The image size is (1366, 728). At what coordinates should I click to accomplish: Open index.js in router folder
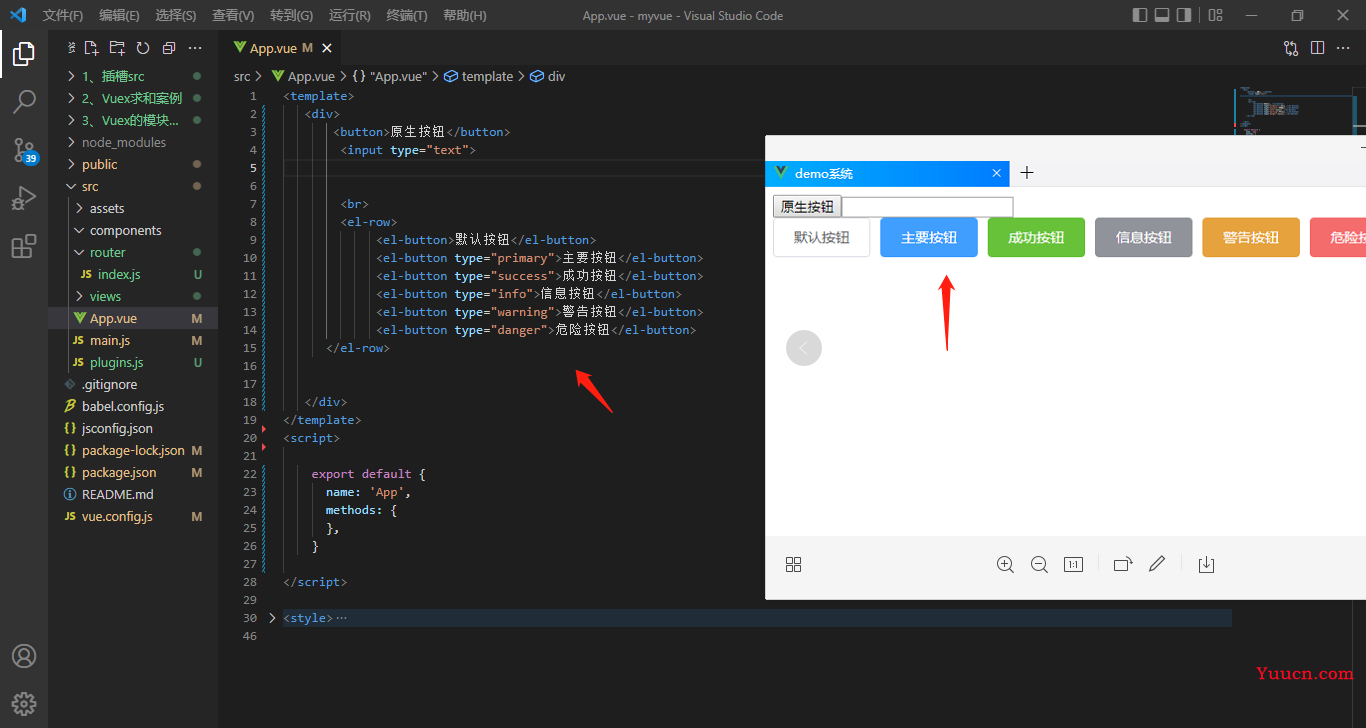[x=133, y=274]
